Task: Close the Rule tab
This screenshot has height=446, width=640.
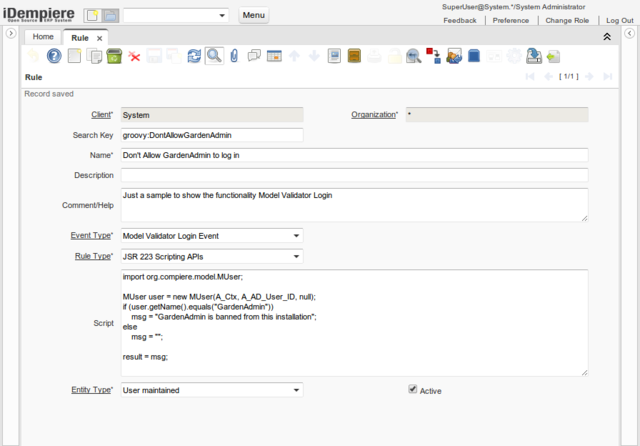Action: (x=100, y=37)
